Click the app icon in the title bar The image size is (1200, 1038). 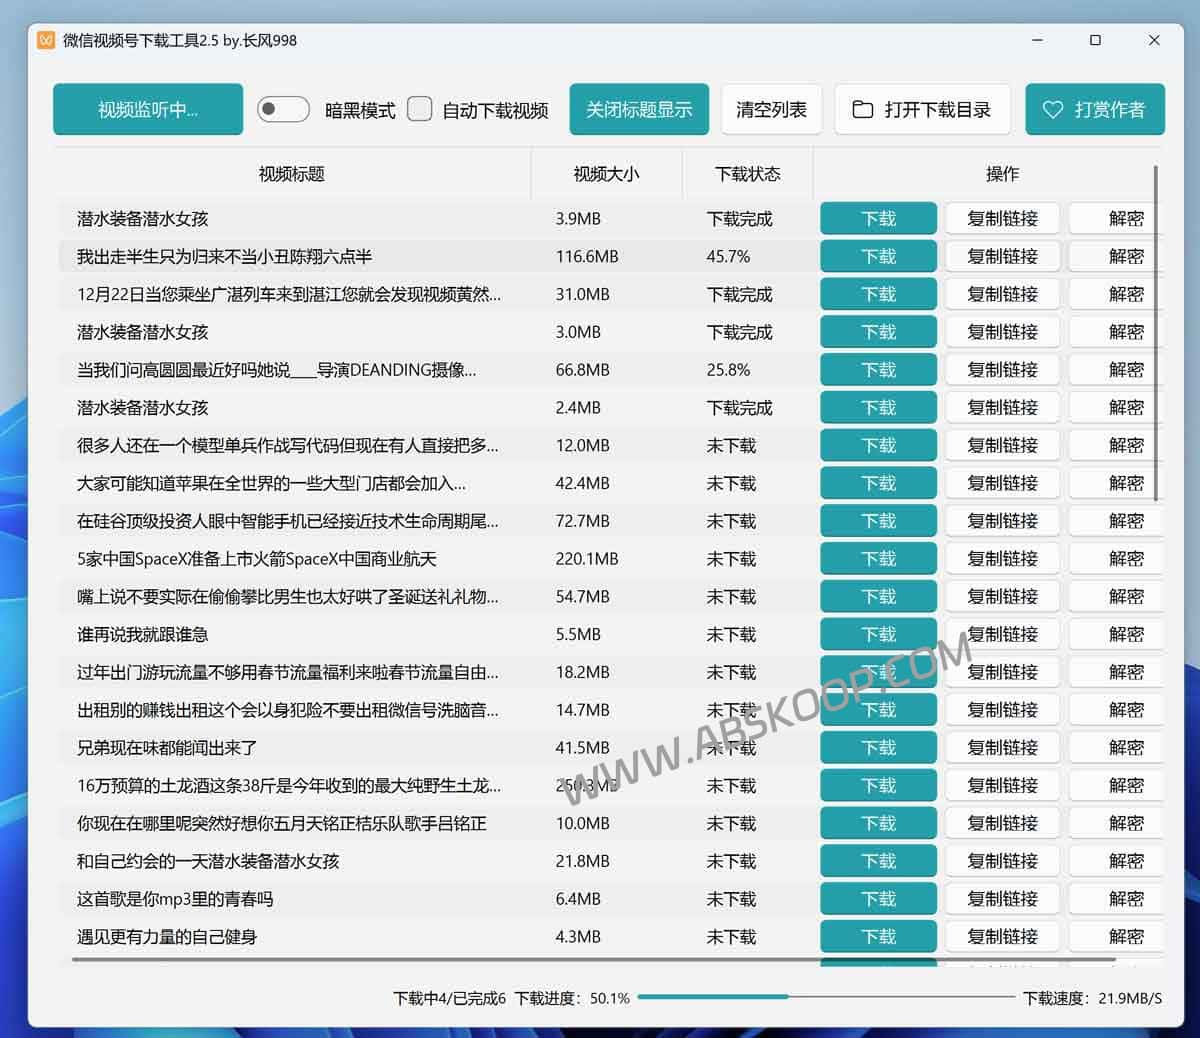pyautogui.click(x=44, y=41)
